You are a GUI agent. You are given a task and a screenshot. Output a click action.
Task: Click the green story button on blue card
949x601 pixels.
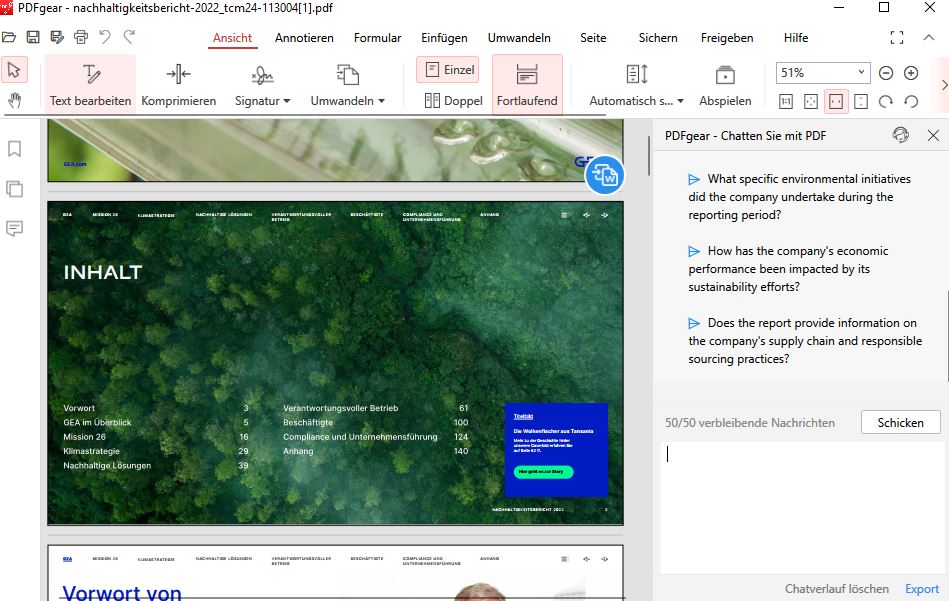(x=543, y=471)
